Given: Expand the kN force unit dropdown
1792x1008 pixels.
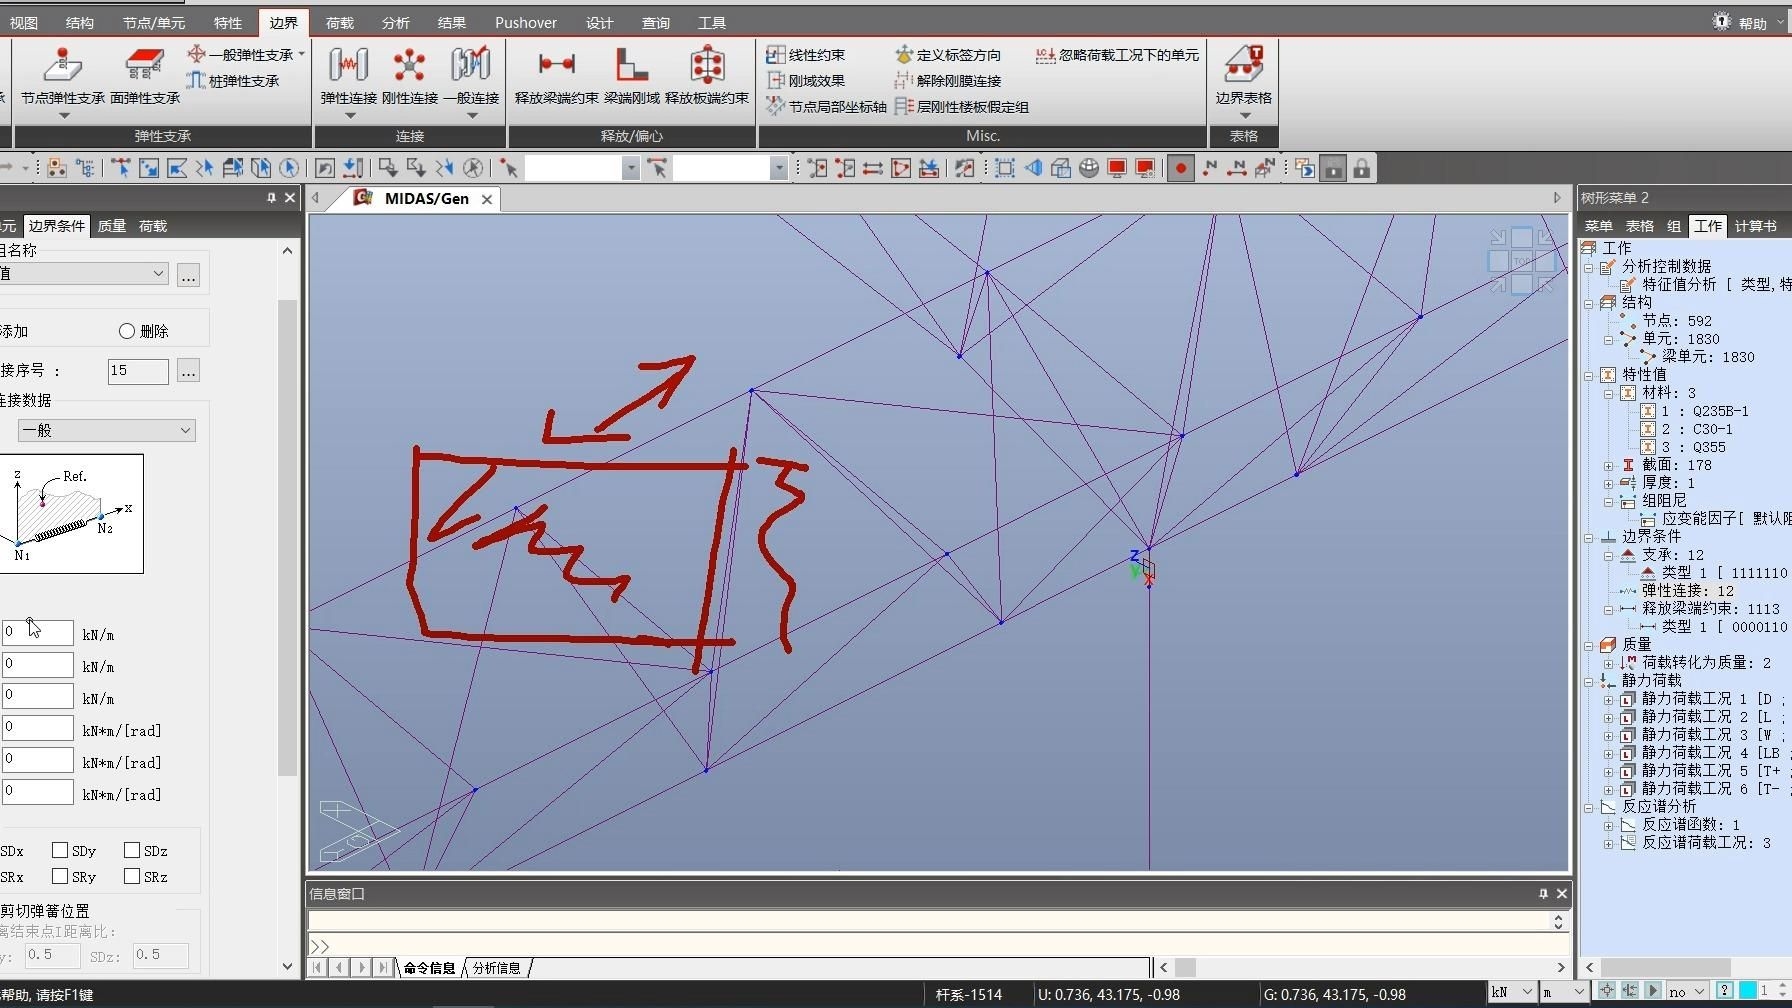Looking at the screenshot, I should click(x=1512, y=992).
